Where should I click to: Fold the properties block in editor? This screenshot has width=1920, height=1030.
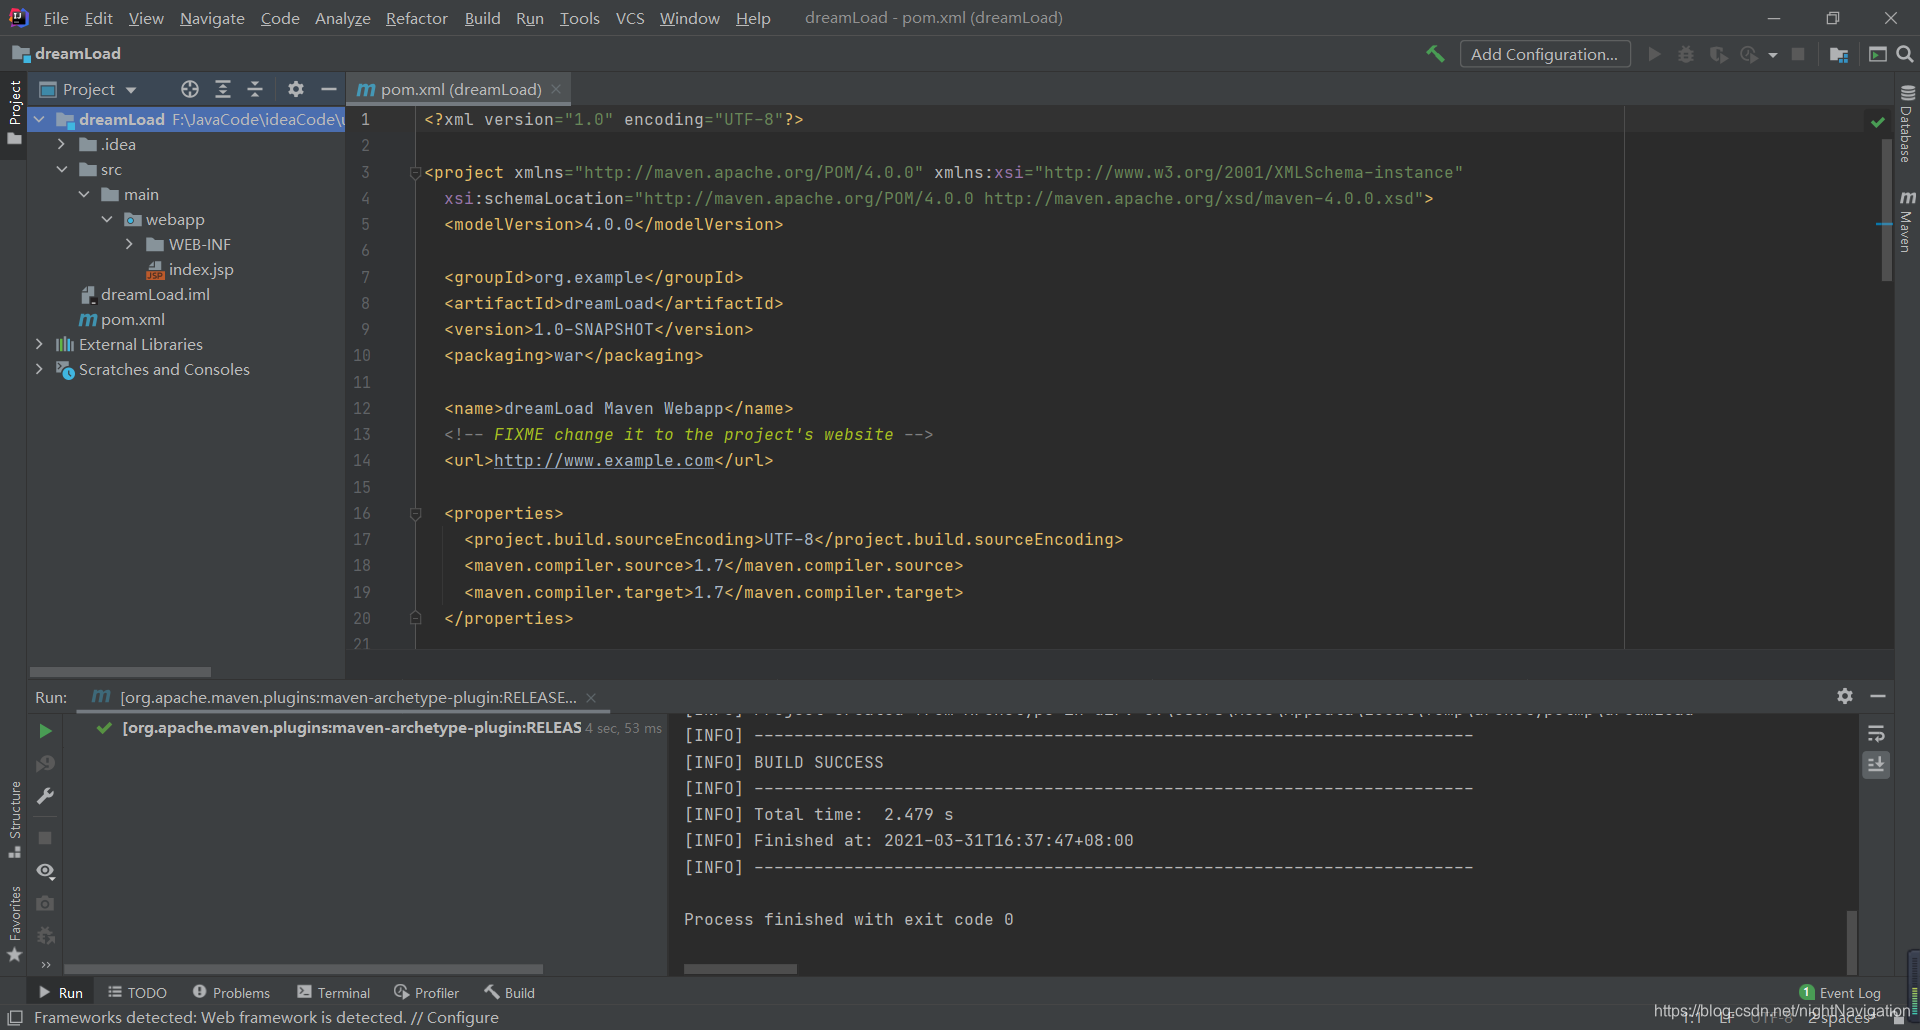tap(416, 513)
